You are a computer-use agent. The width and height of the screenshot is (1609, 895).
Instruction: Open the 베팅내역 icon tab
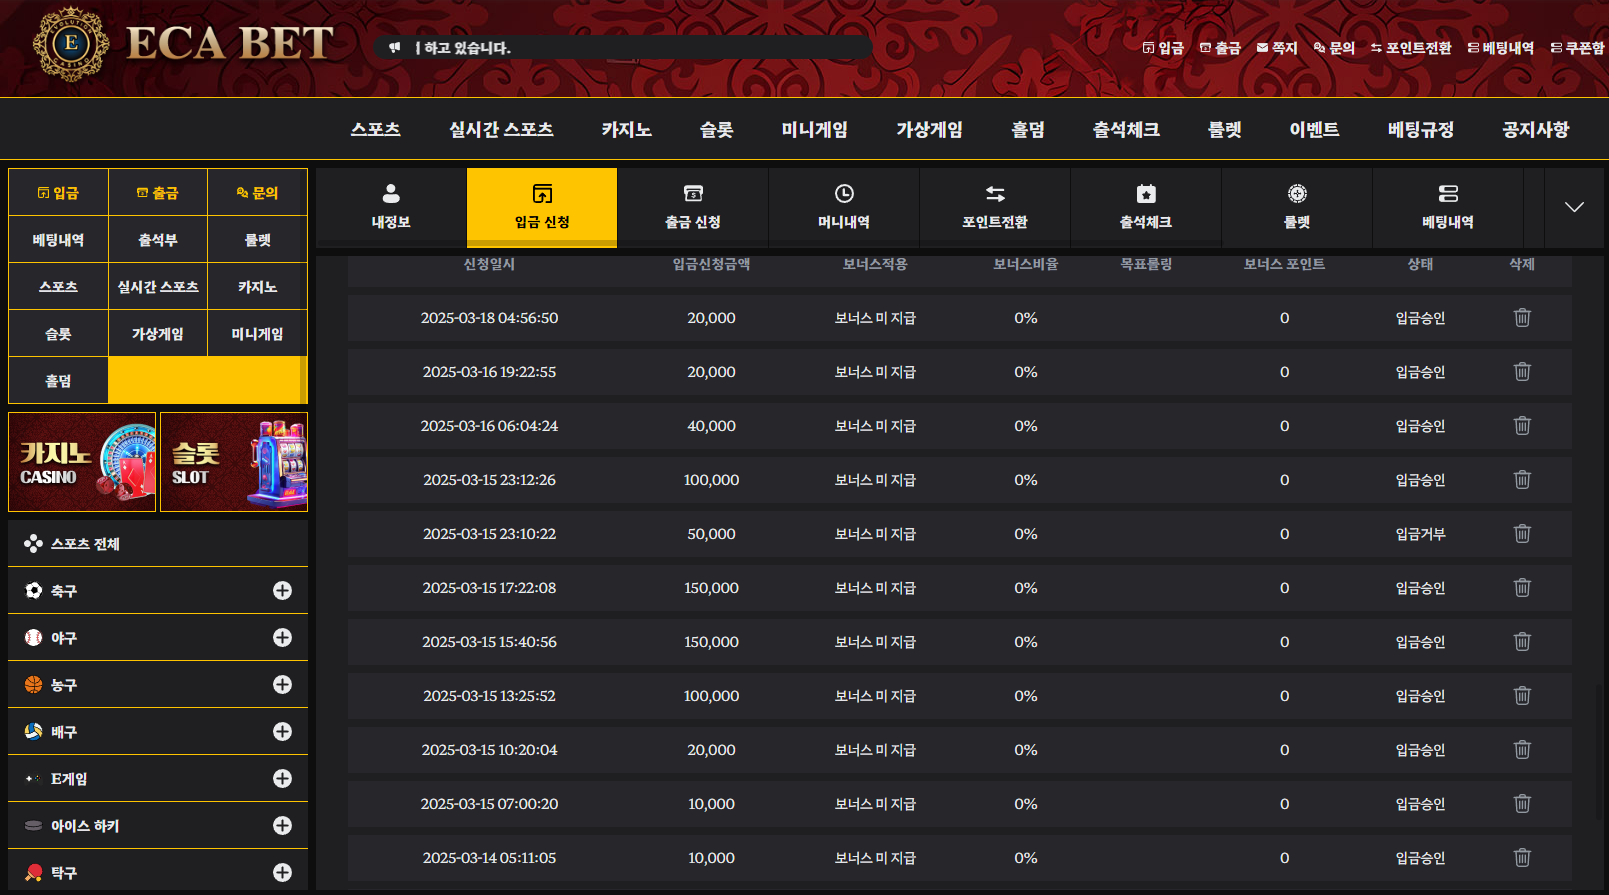pos(1448,206)
